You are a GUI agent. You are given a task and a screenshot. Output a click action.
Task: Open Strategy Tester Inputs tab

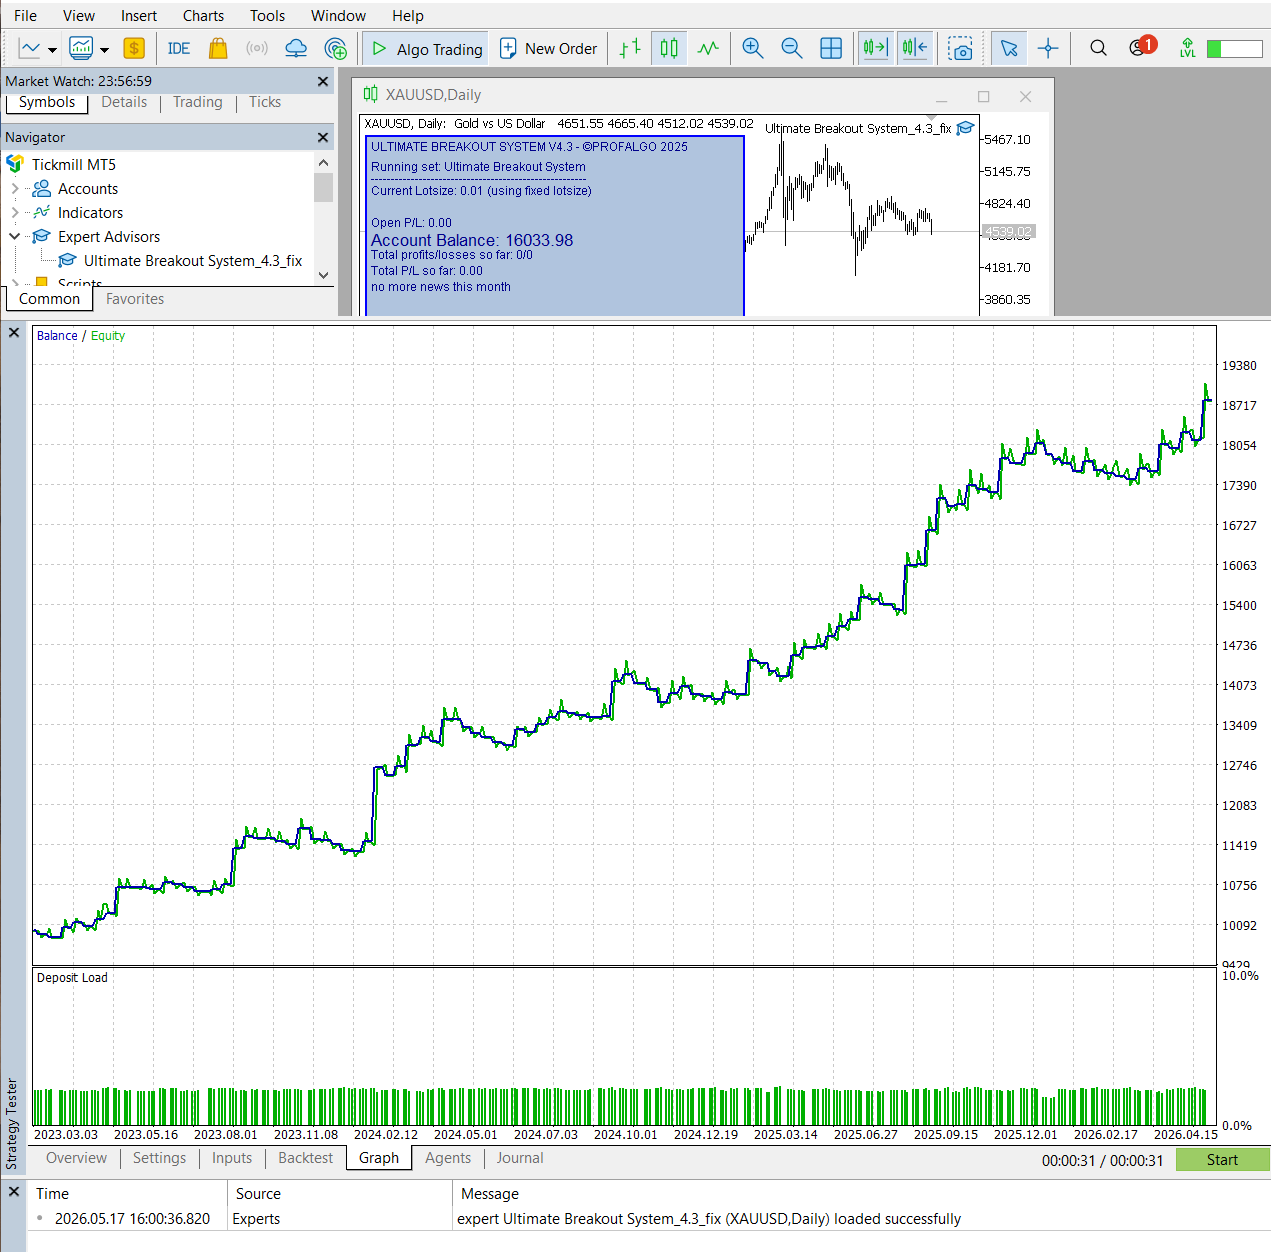[232, 1158]
